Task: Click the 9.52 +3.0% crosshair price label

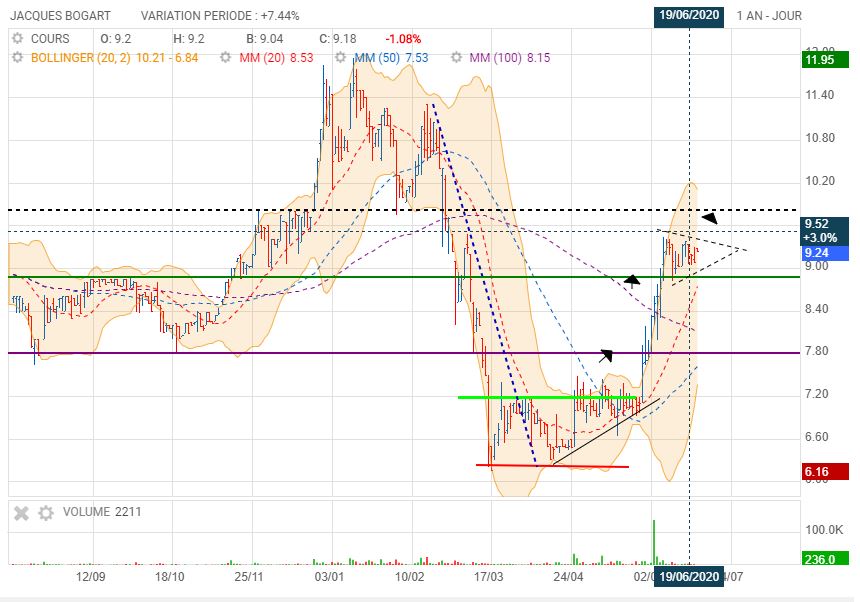Action: pyautogui.click(x=825, y=231)
